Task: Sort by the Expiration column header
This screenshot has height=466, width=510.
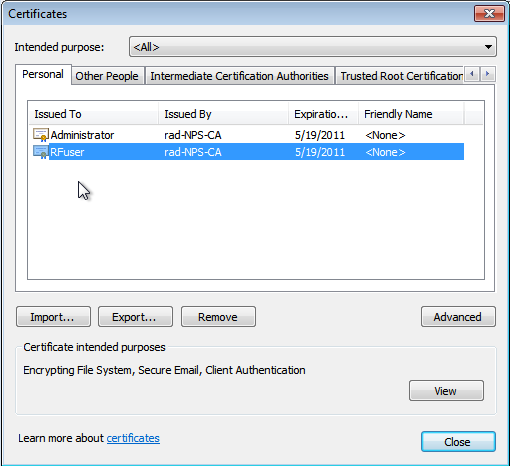Action: click(323, 114)
